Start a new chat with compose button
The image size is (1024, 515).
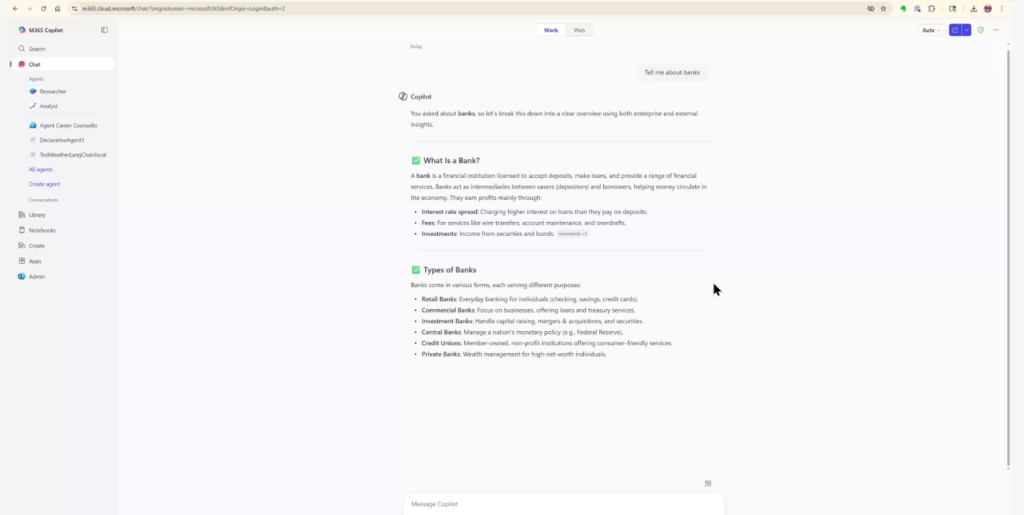coord(955,30)
